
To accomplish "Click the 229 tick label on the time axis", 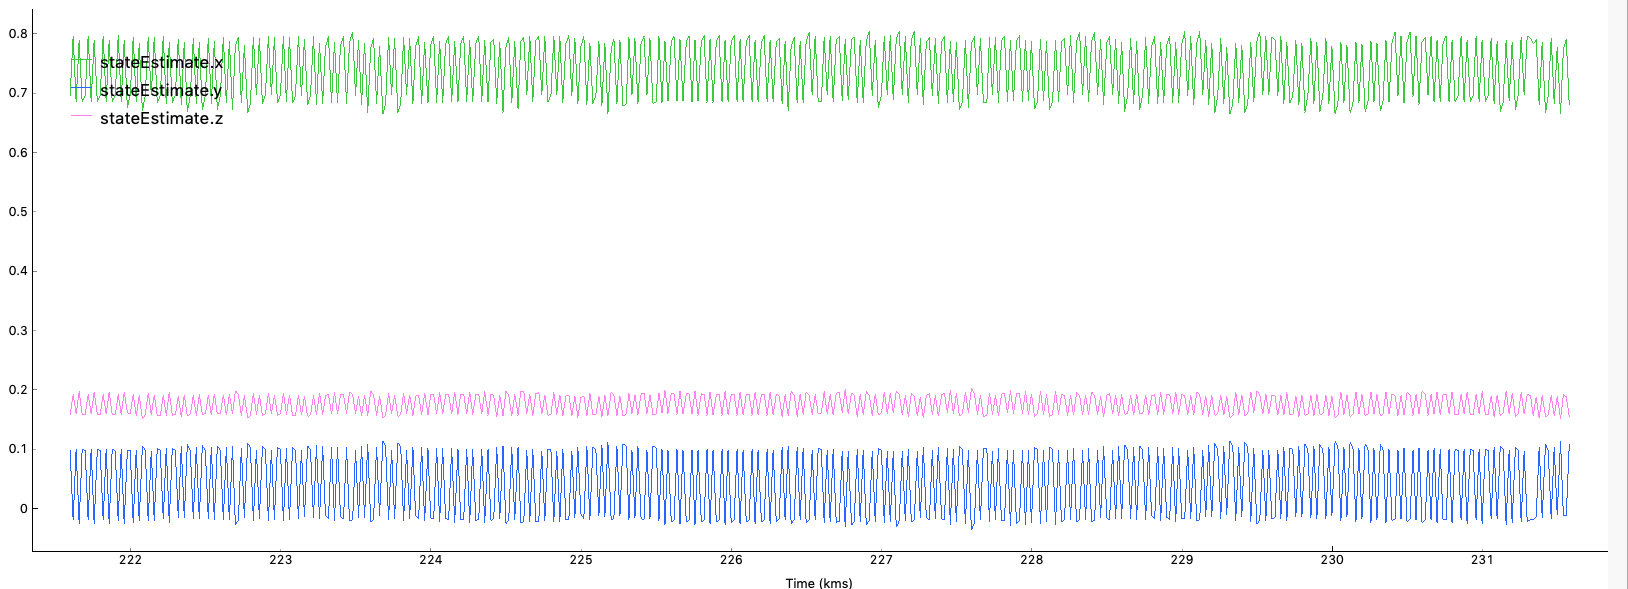I will click(x=1182, y=560).
